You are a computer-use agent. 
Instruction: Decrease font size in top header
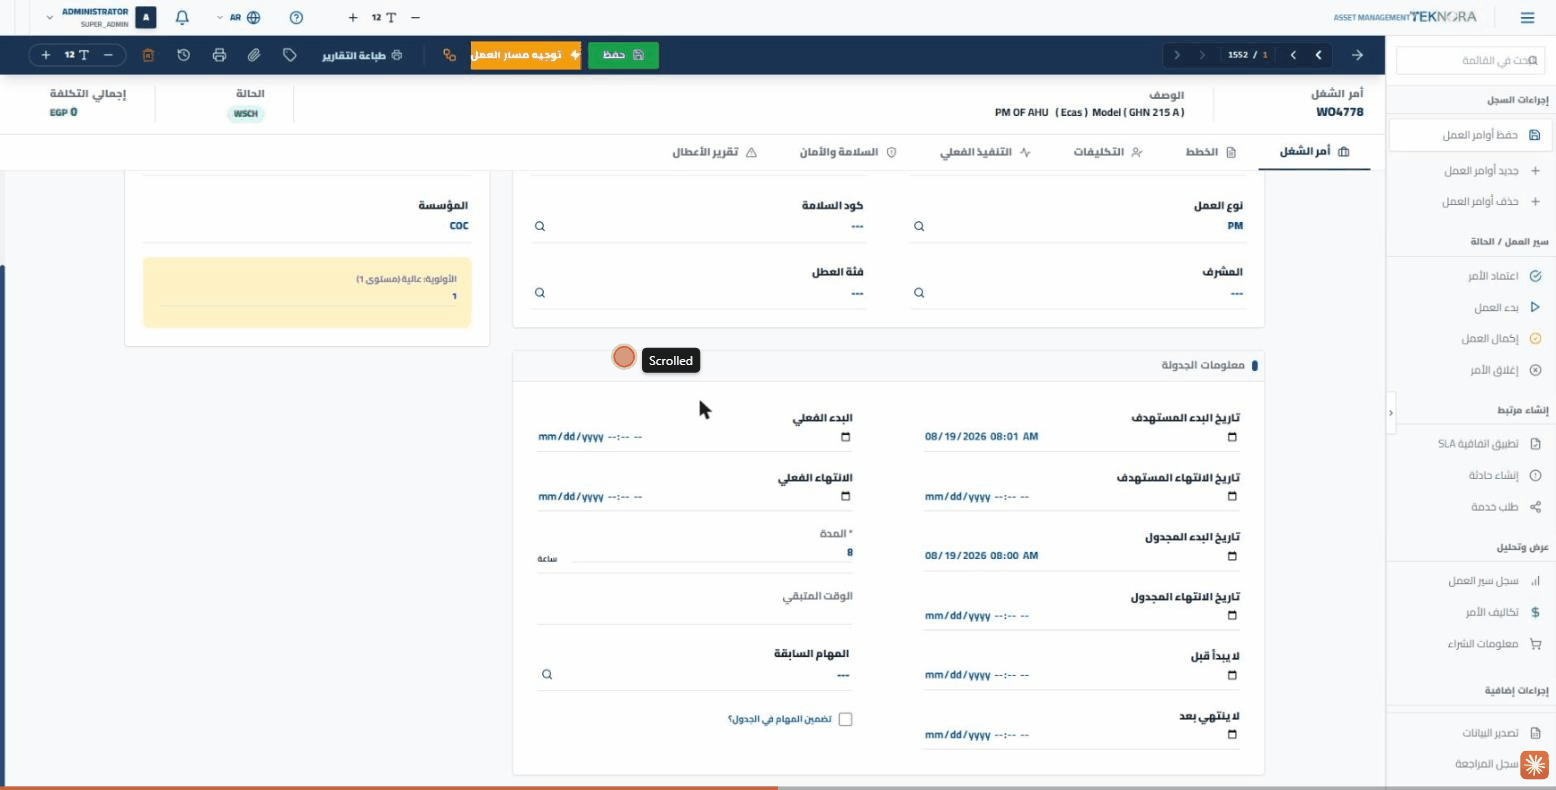(415, 17)
